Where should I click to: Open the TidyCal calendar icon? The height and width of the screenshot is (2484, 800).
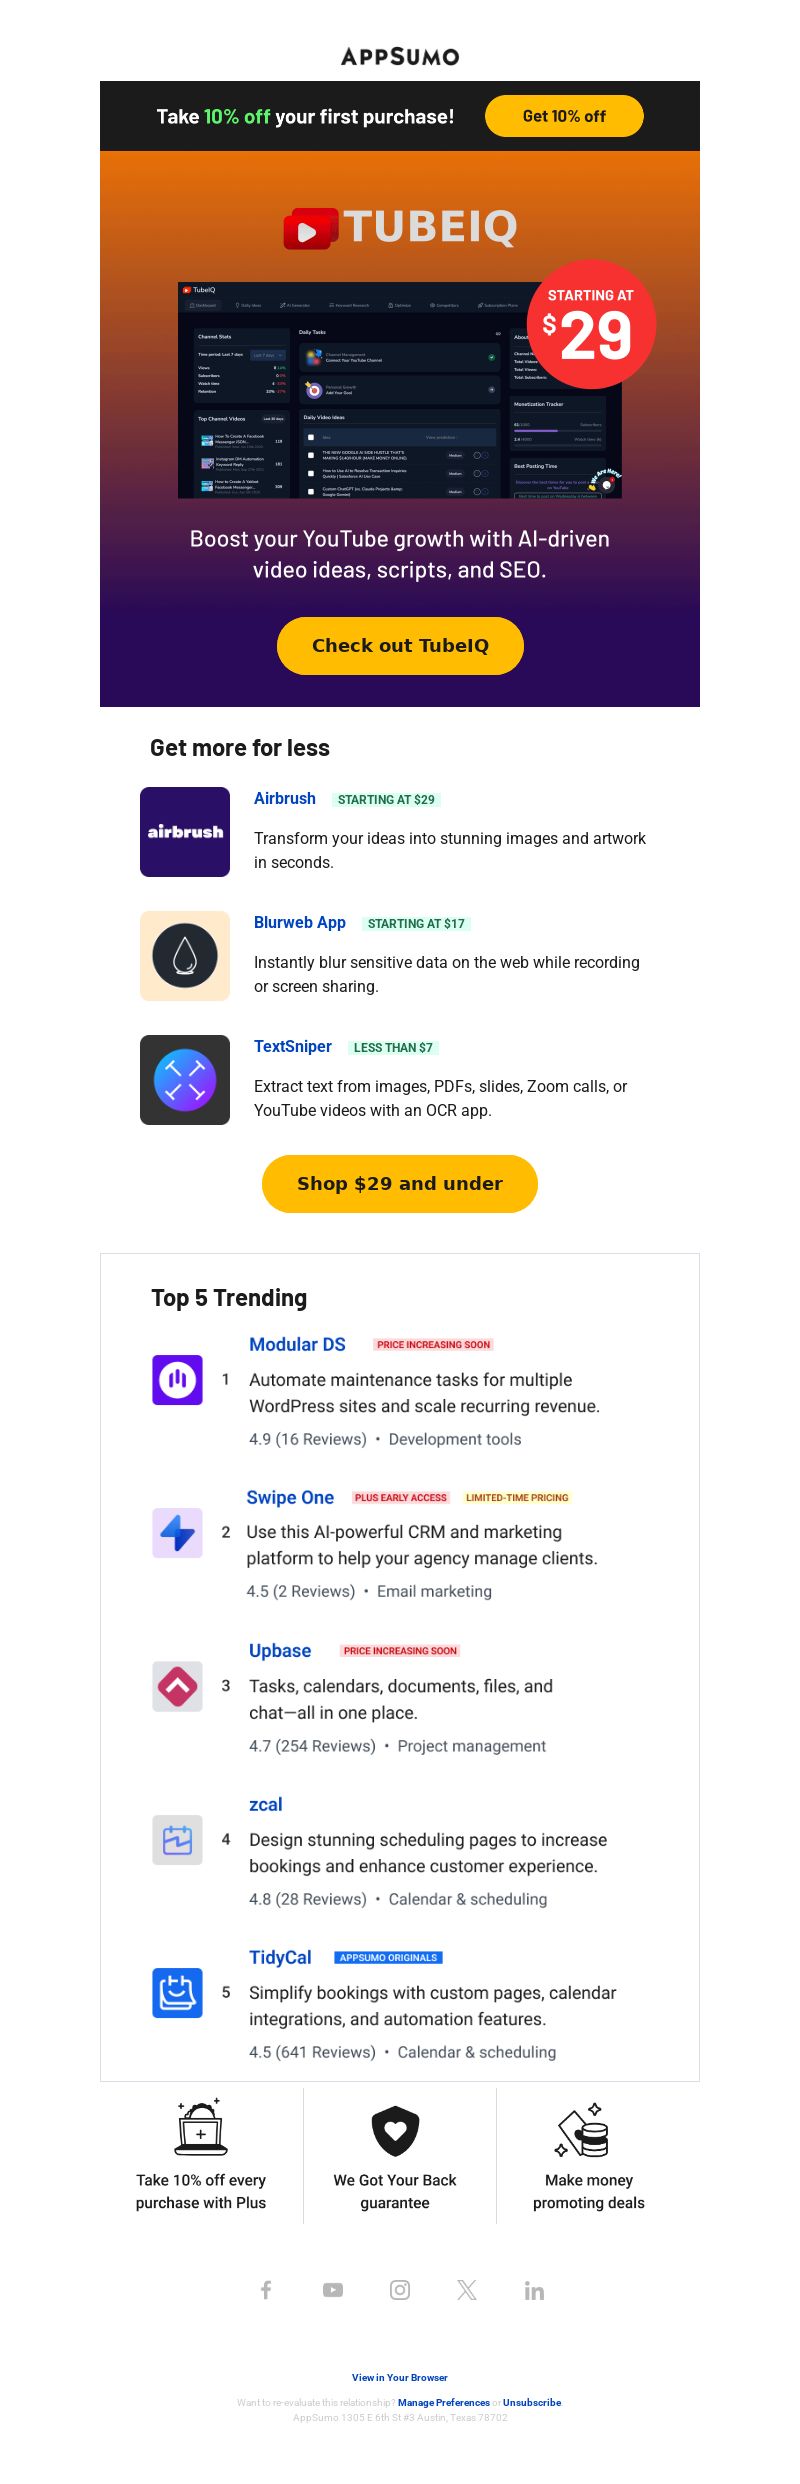(x=177, y=1993)
